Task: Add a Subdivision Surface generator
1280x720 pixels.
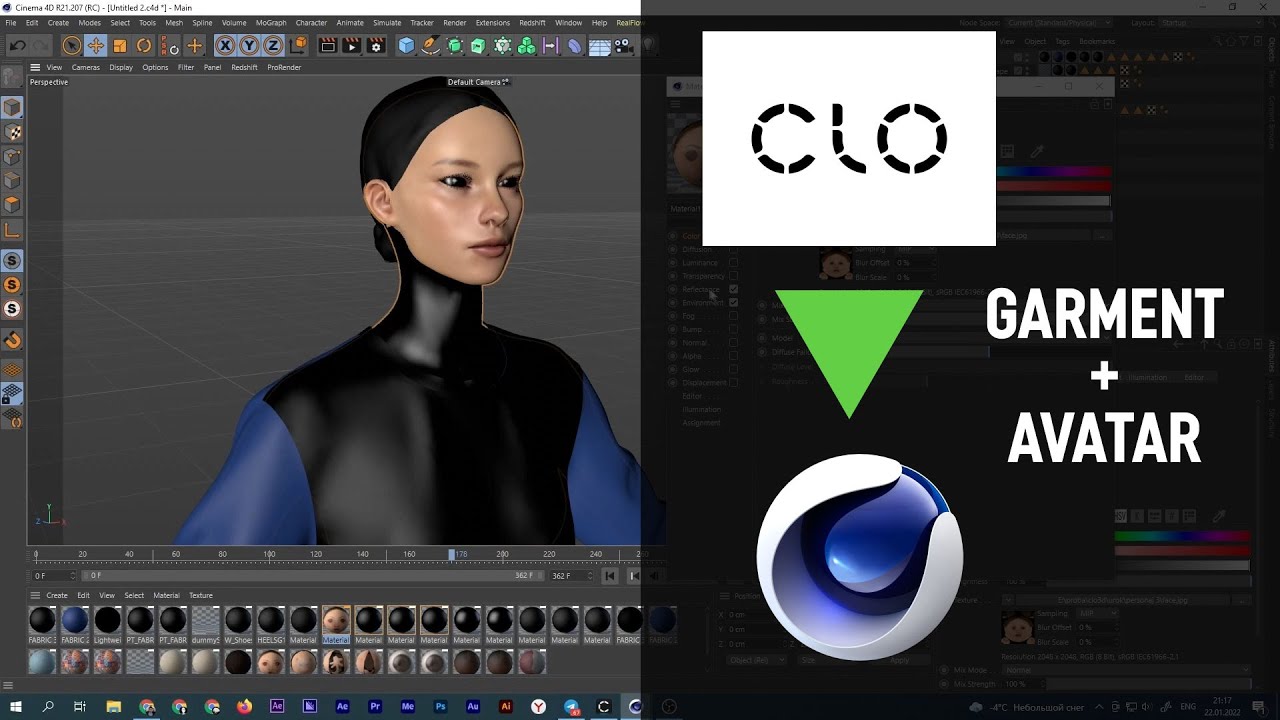Action: pyautogui.click(x=455, y=45)
